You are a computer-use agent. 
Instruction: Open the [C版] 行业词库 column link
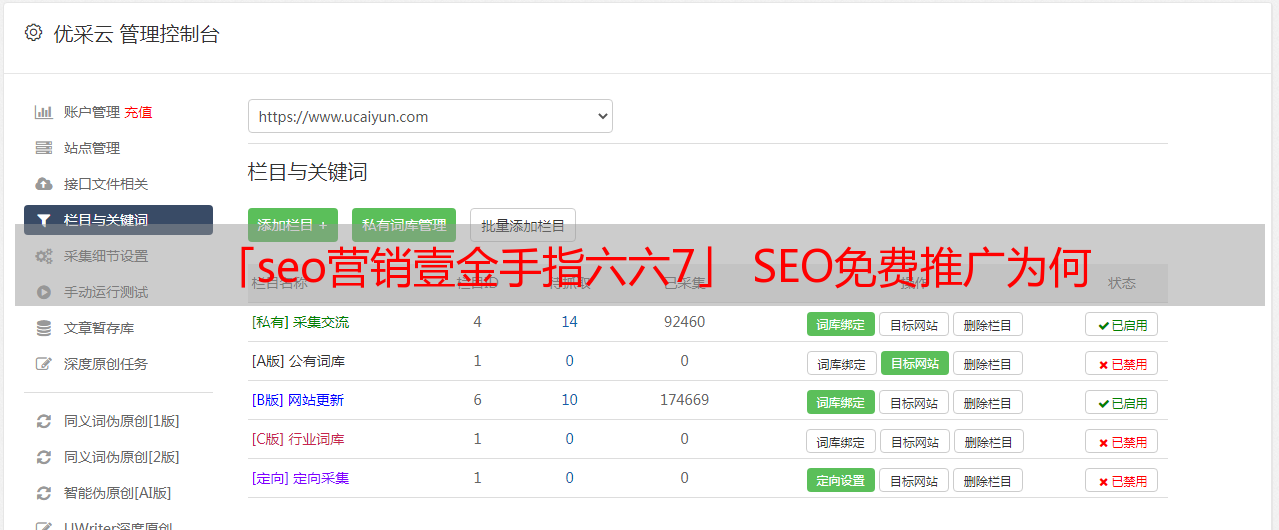tap(298, 439)
